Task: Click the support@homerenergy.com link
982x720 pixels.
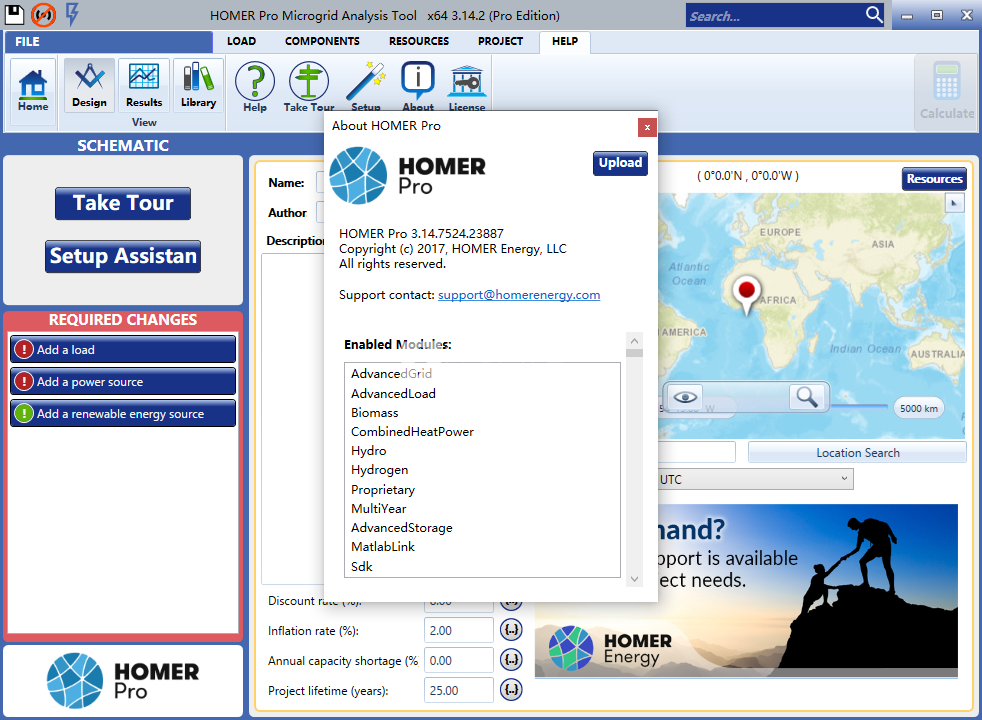Action: tap(519, 295)
